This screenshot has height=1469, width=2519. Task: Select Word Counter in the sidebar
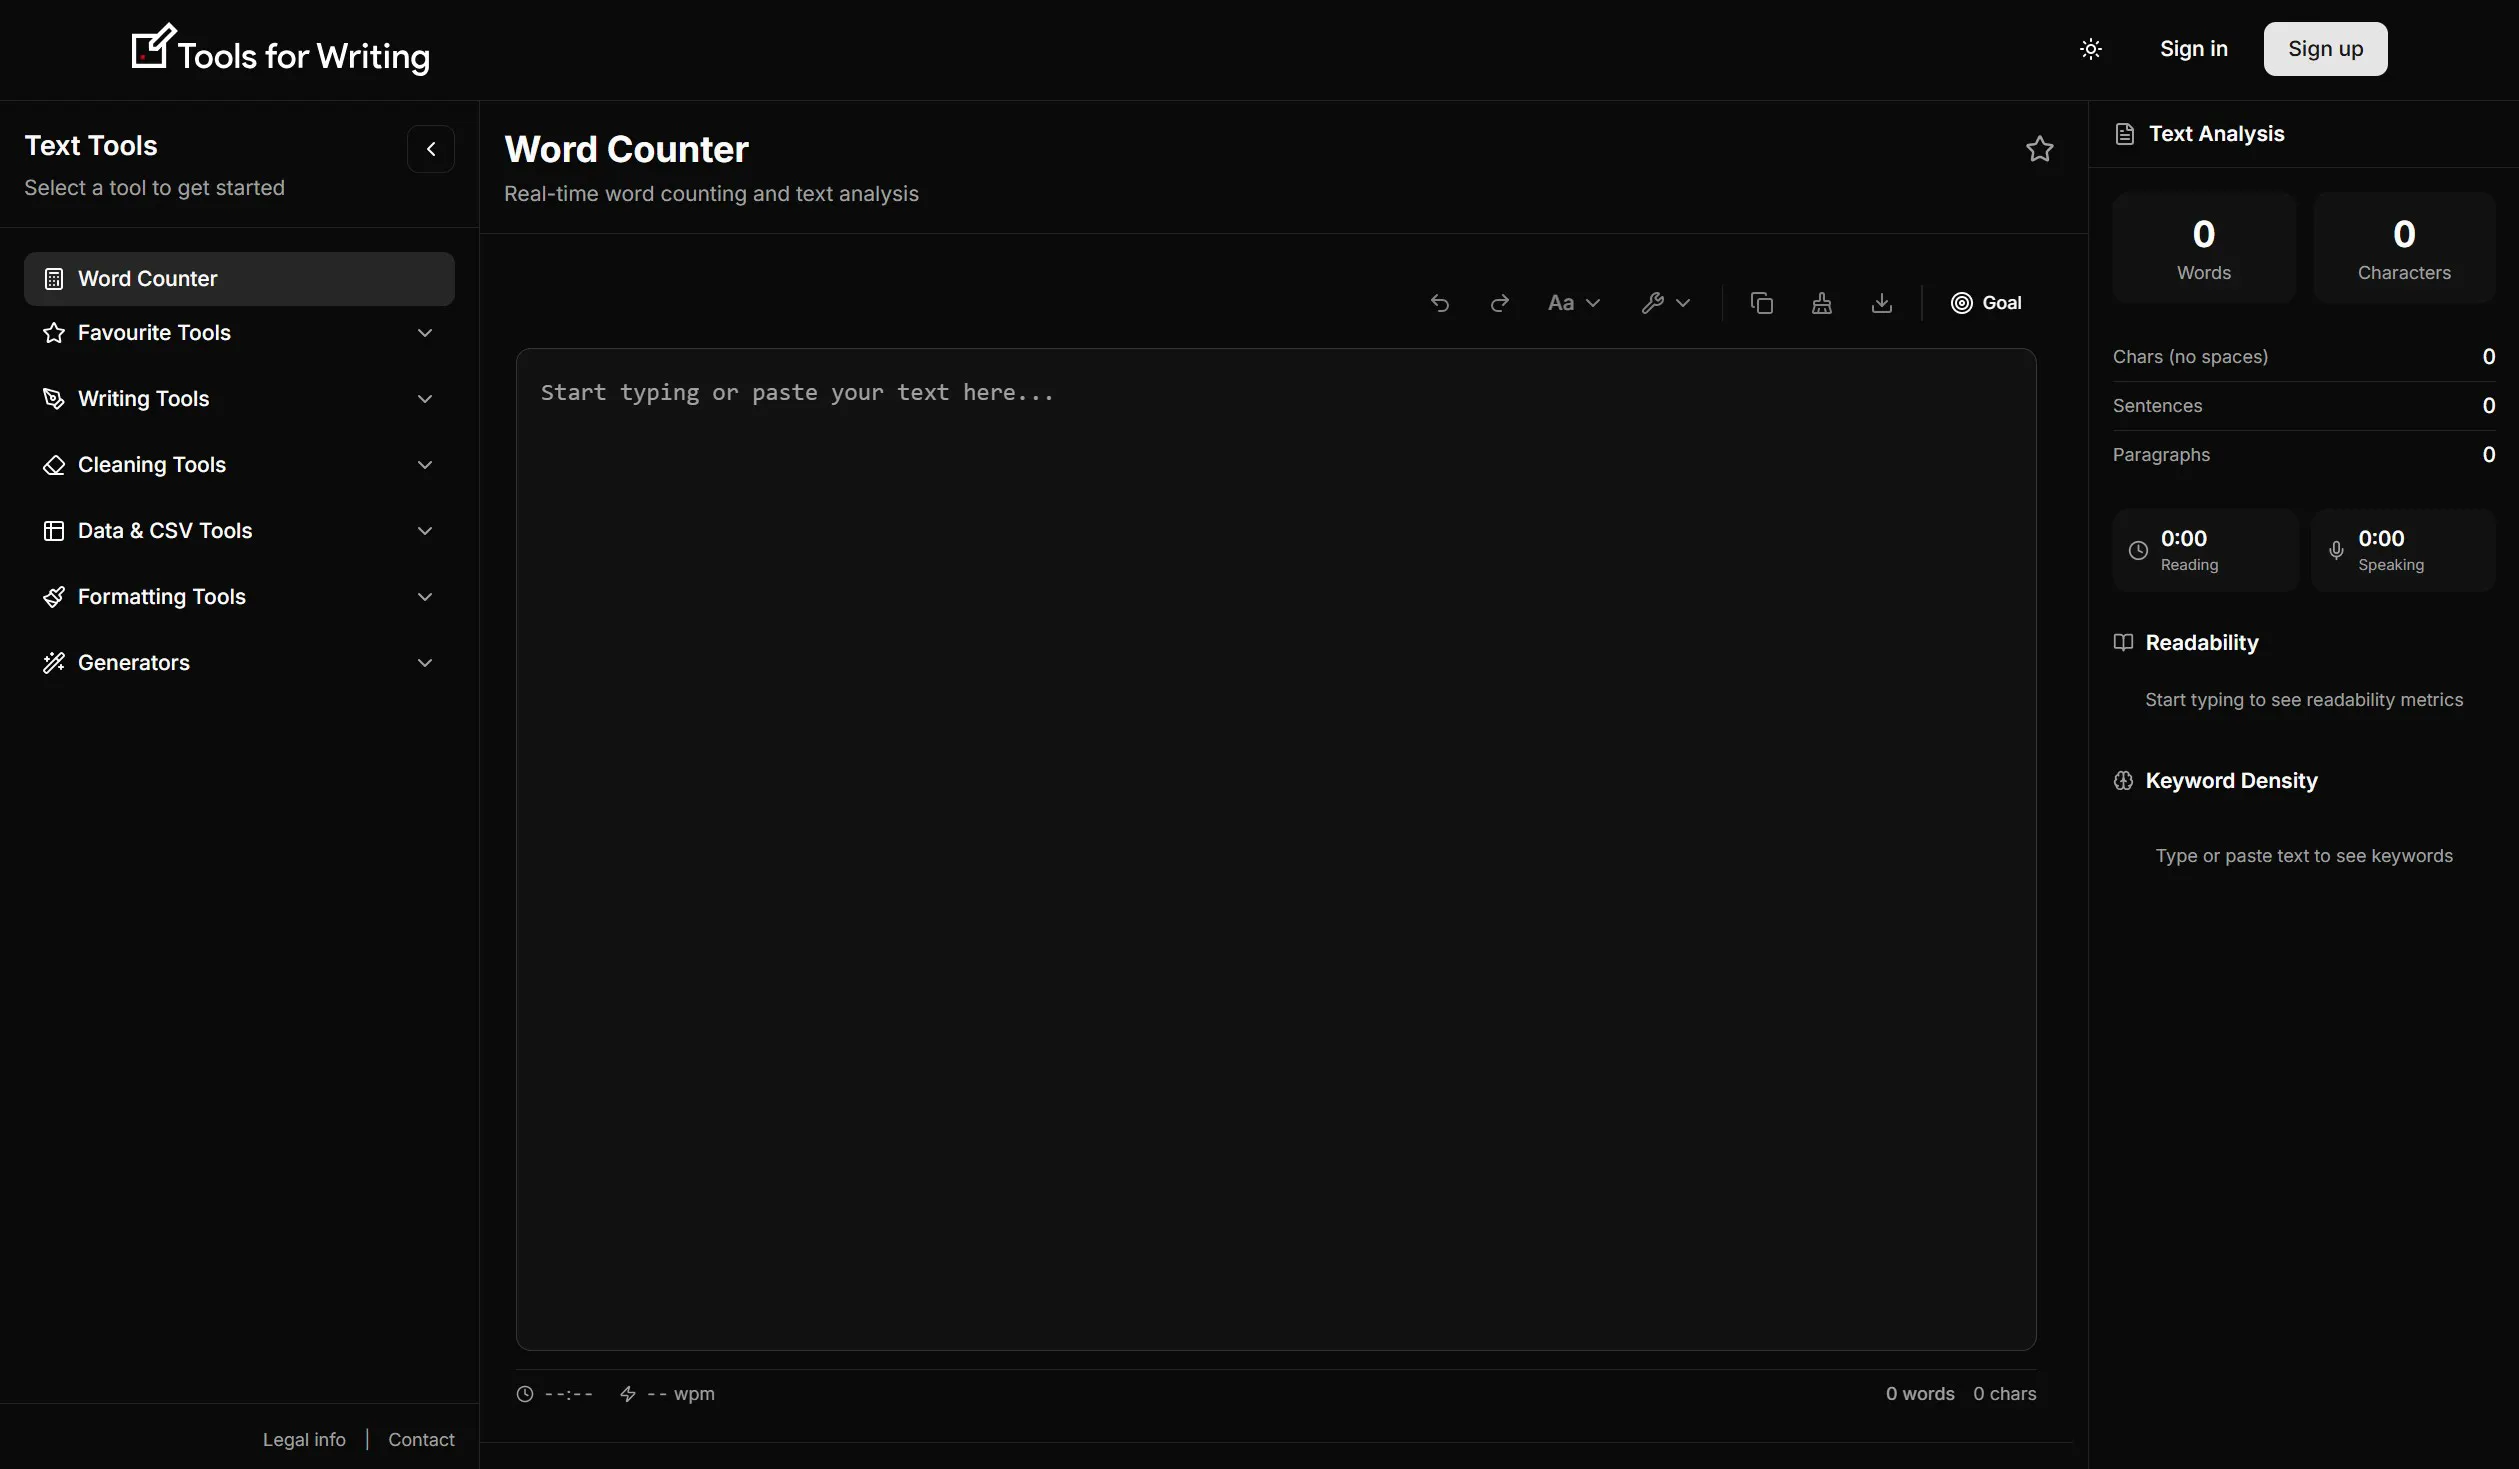pos(239,279)
